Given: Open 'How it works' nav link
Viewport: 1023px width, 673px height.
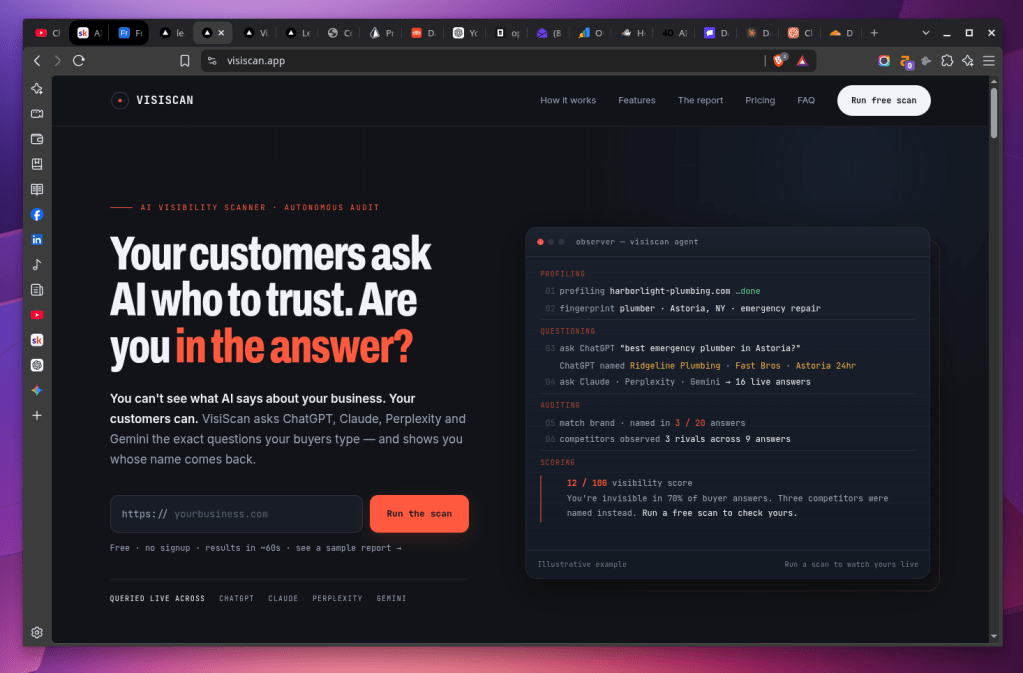Looking at the screenshot, I should 568,100.
